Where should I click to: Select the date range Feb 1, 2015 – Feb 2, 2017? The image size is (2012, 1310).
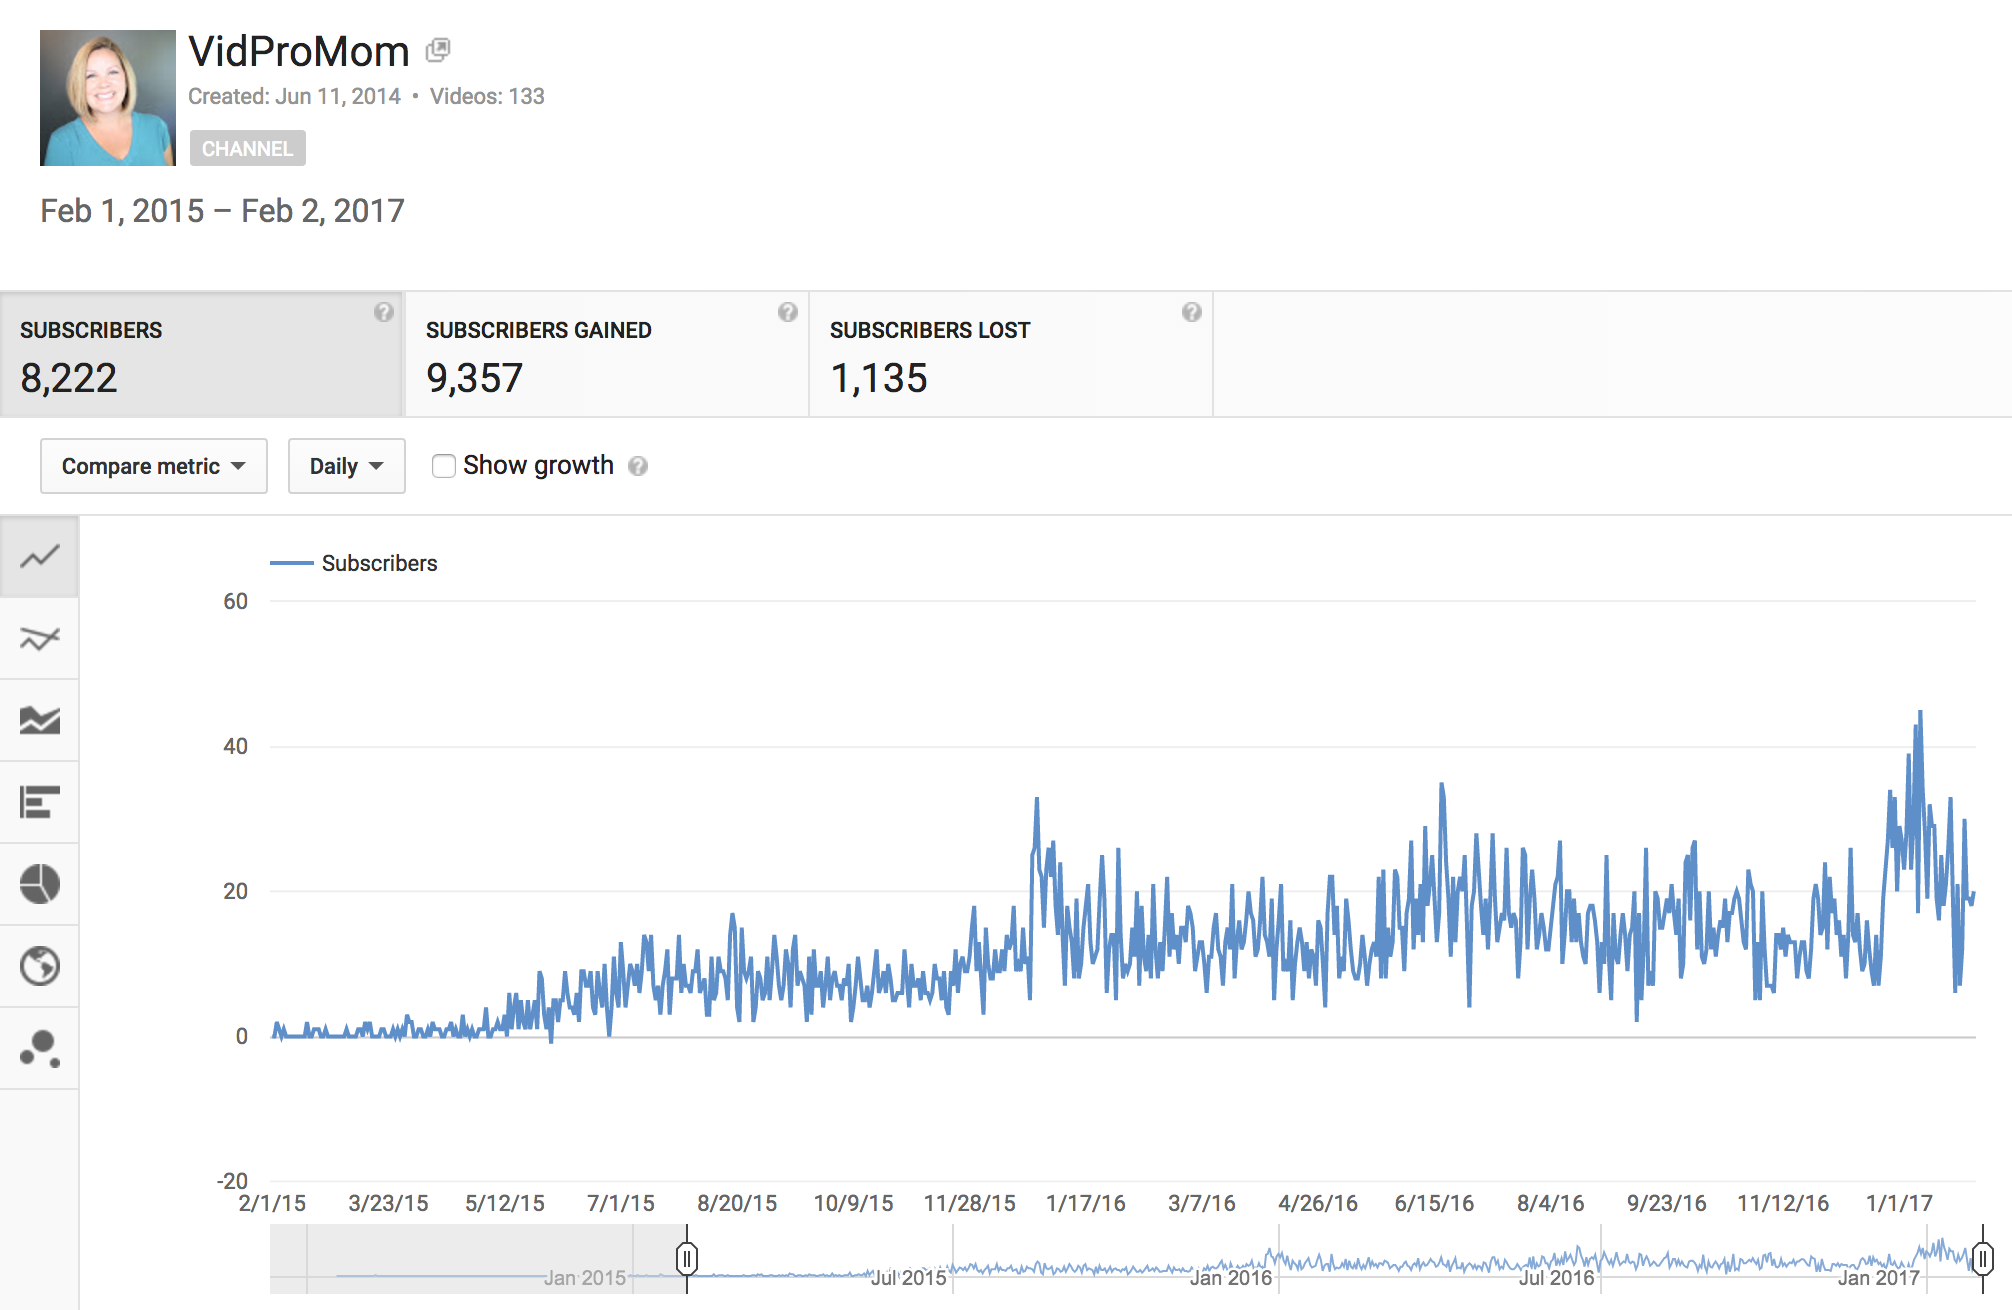coord(222,211)
